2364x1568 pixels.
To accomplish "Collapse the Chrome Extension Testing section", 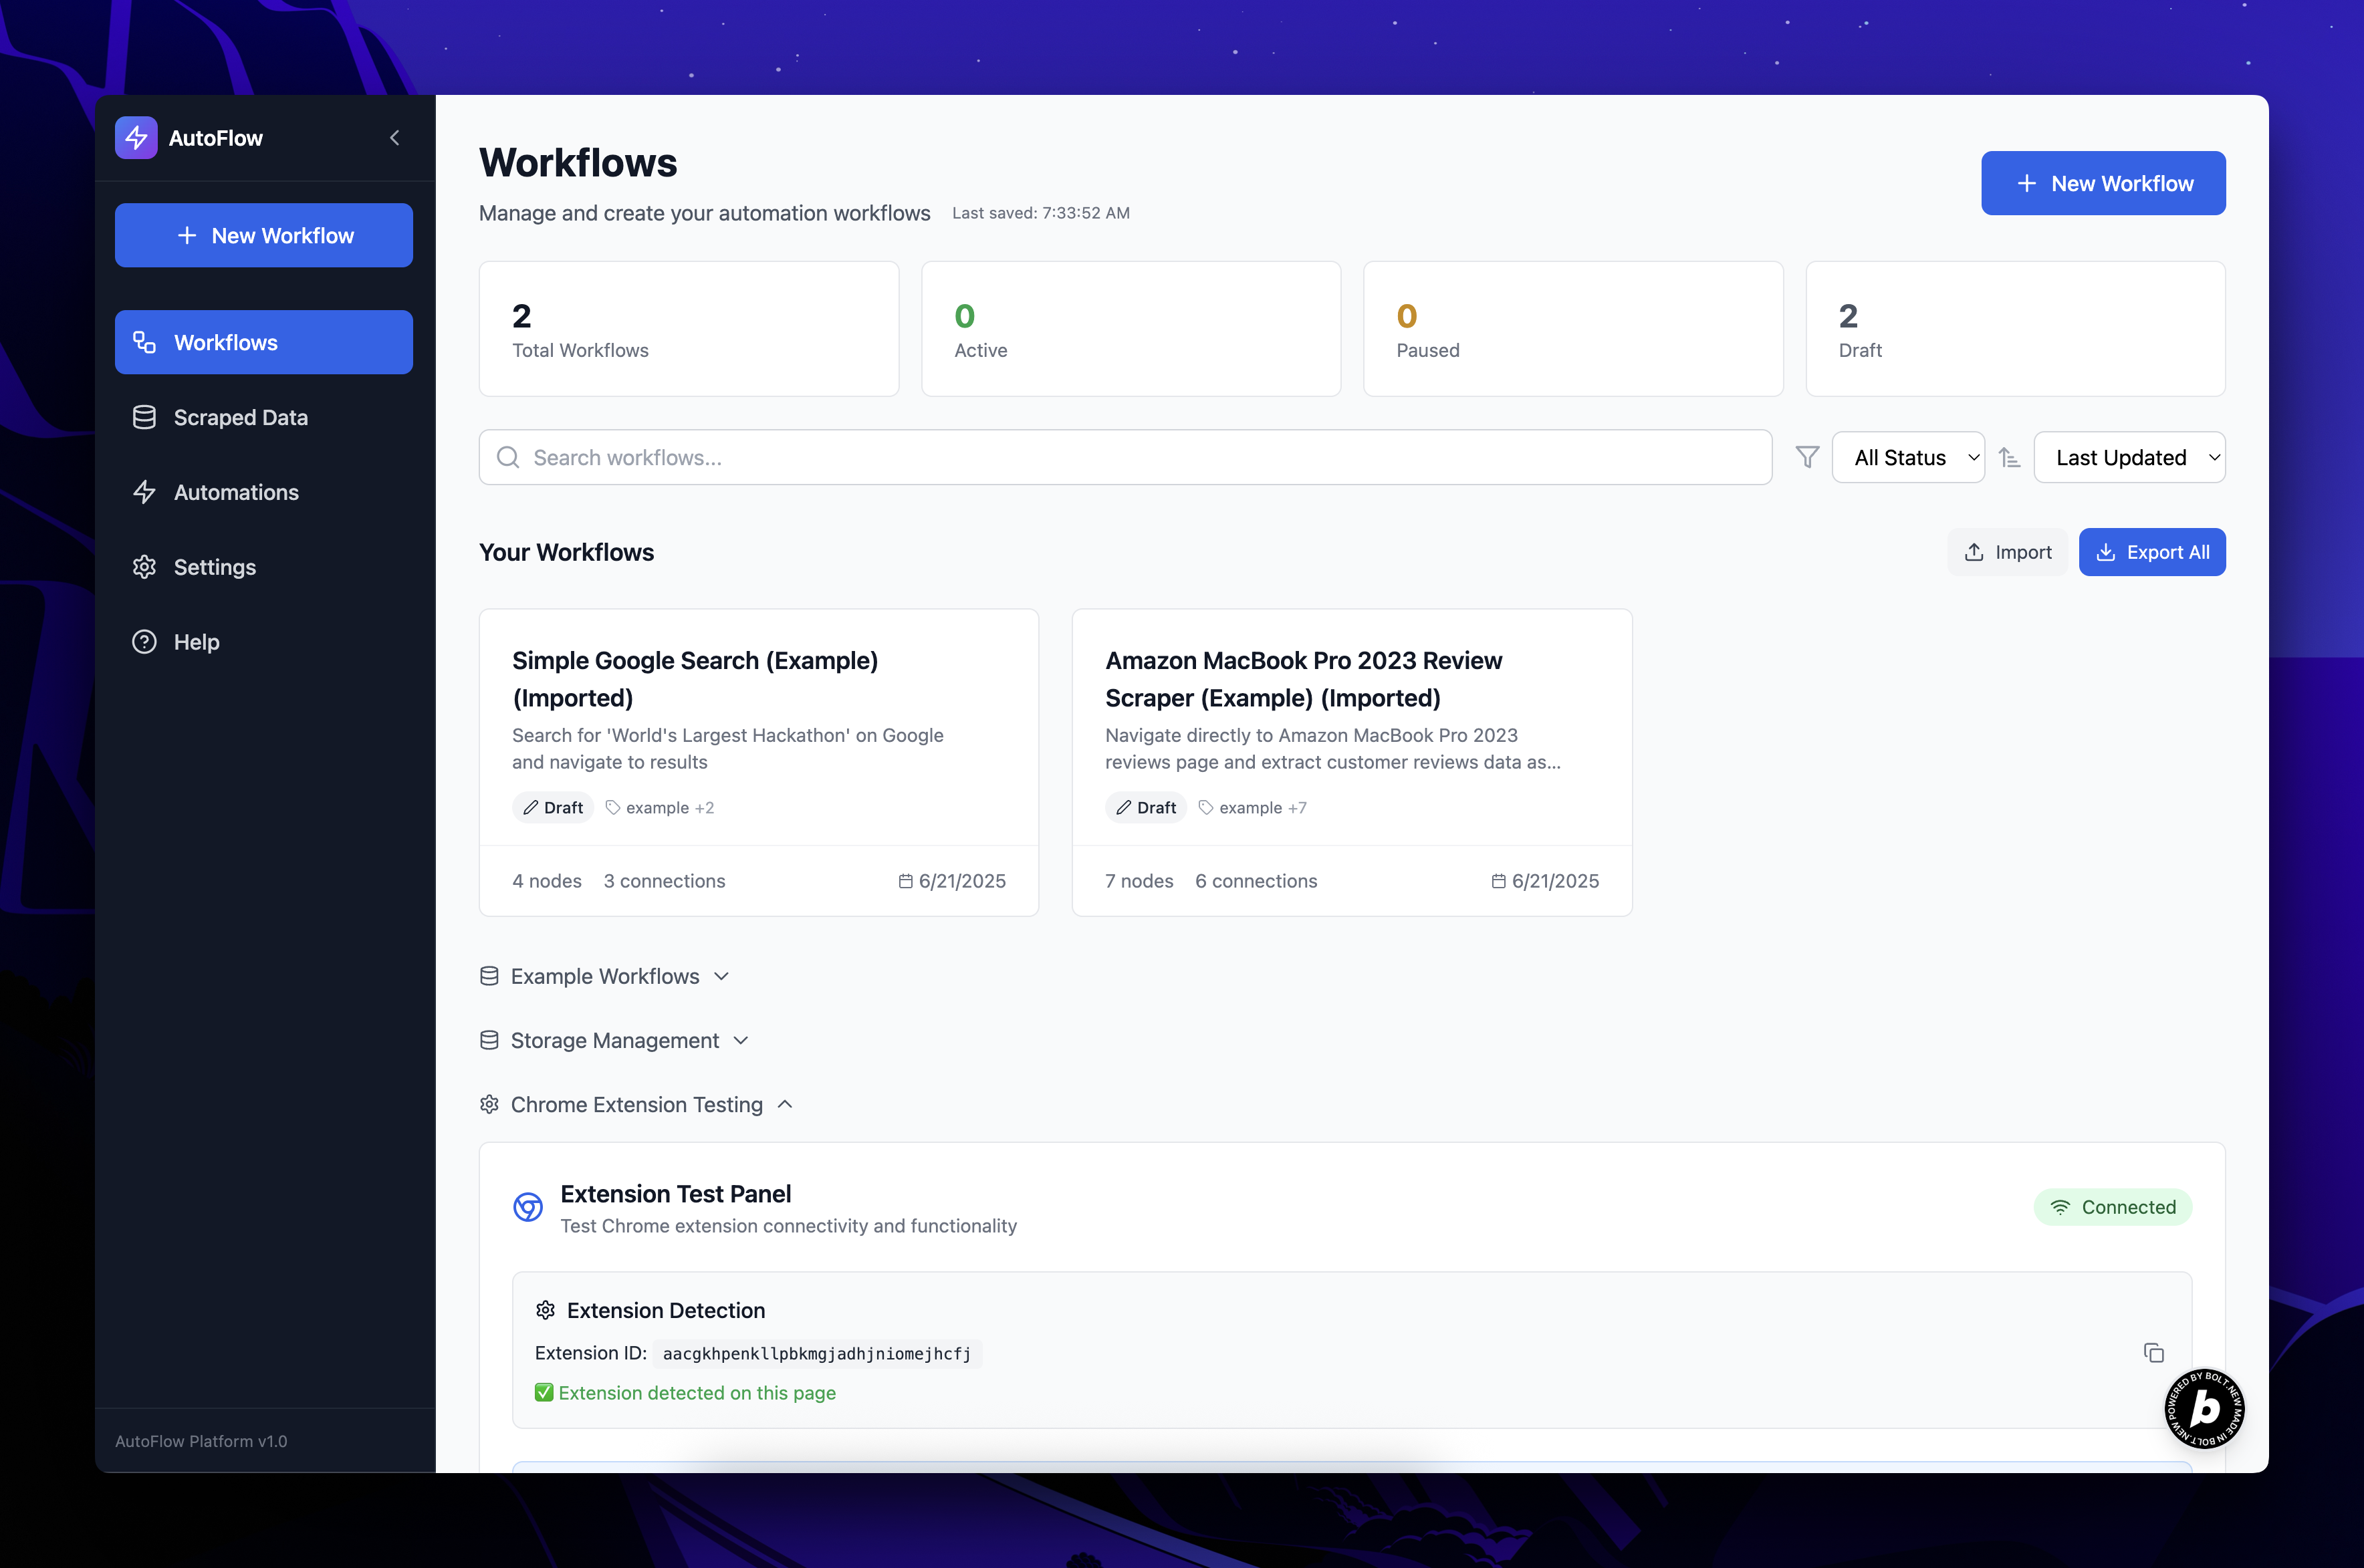I will point(636,1104).
